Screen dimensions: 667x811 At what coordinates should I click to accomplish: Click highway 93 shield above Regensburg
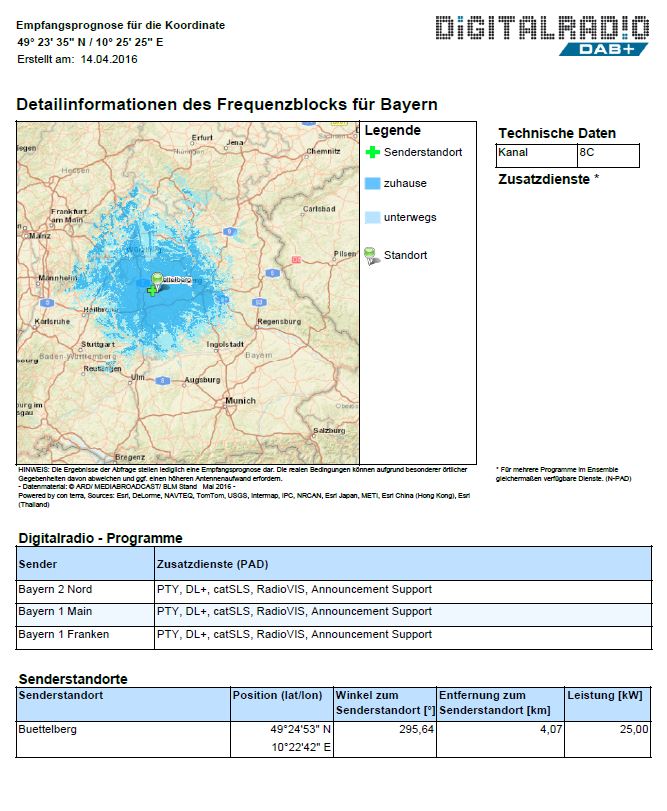(x=258, y=301)
